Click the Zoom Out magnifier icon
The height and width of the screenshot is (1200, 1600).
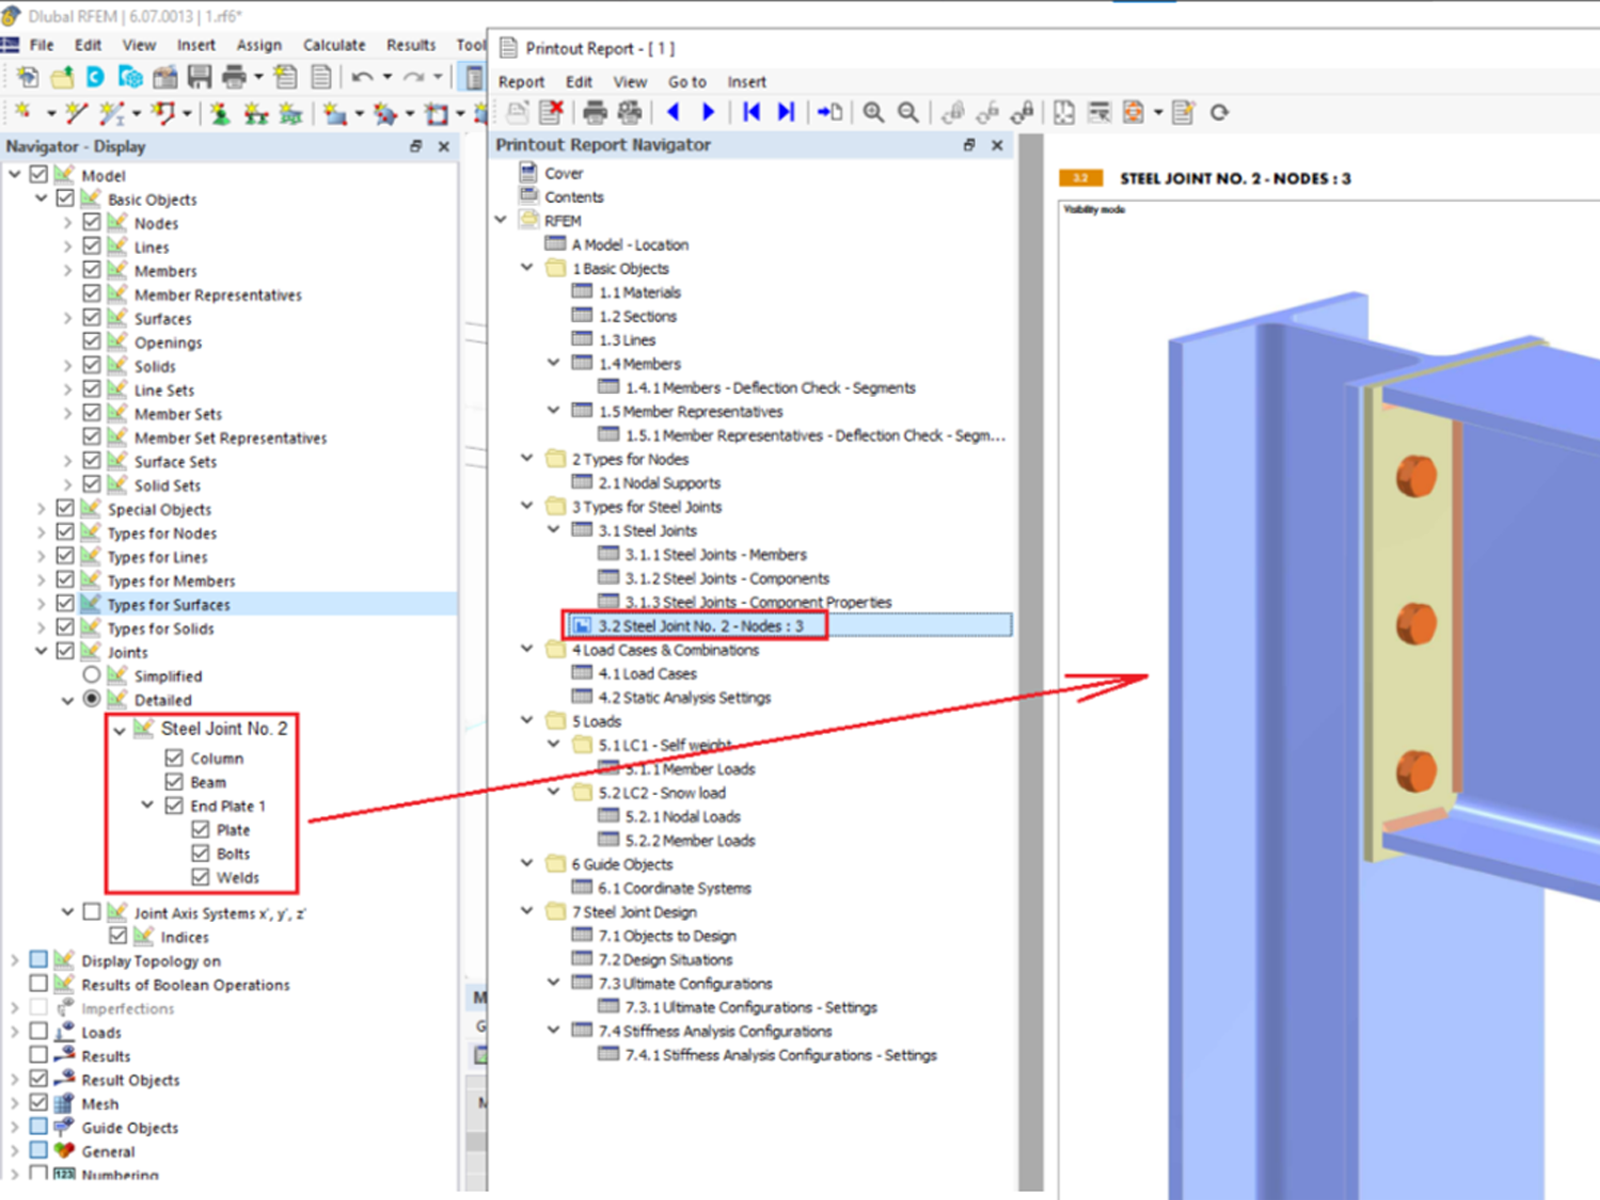click(x=908, y=112)
